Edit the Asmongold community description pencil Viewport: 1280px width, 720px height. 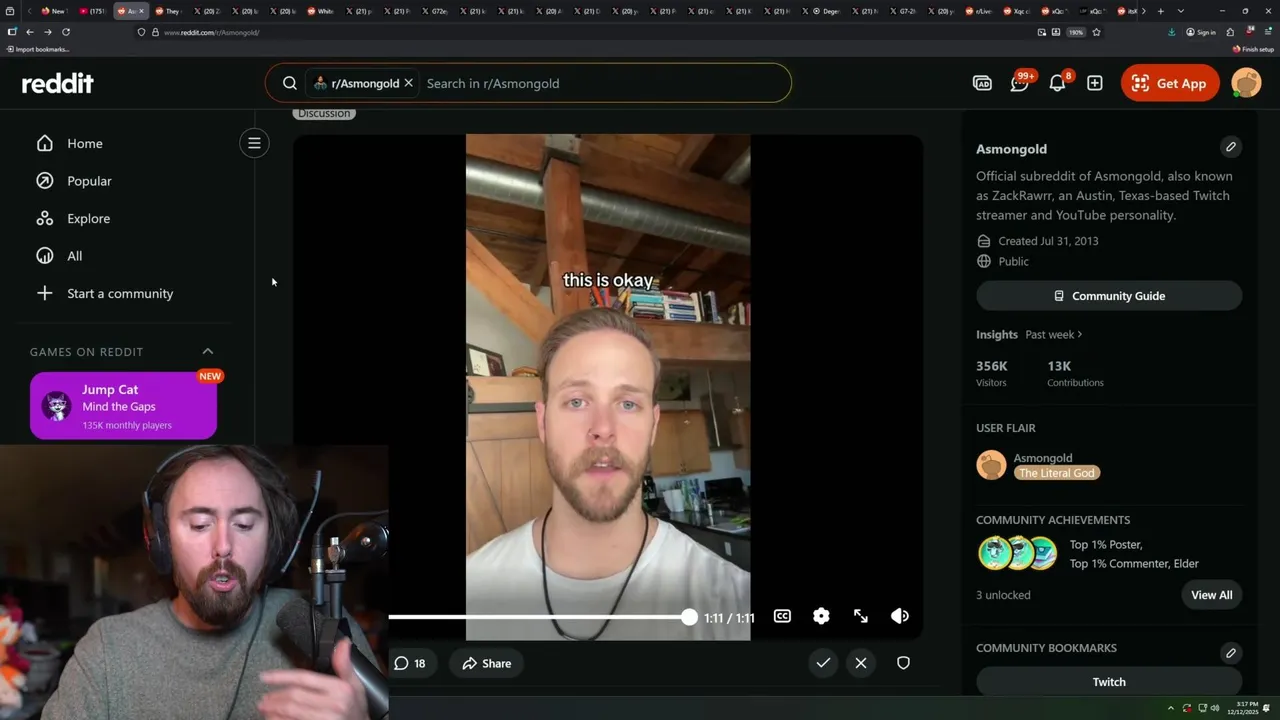(1231, 147)
